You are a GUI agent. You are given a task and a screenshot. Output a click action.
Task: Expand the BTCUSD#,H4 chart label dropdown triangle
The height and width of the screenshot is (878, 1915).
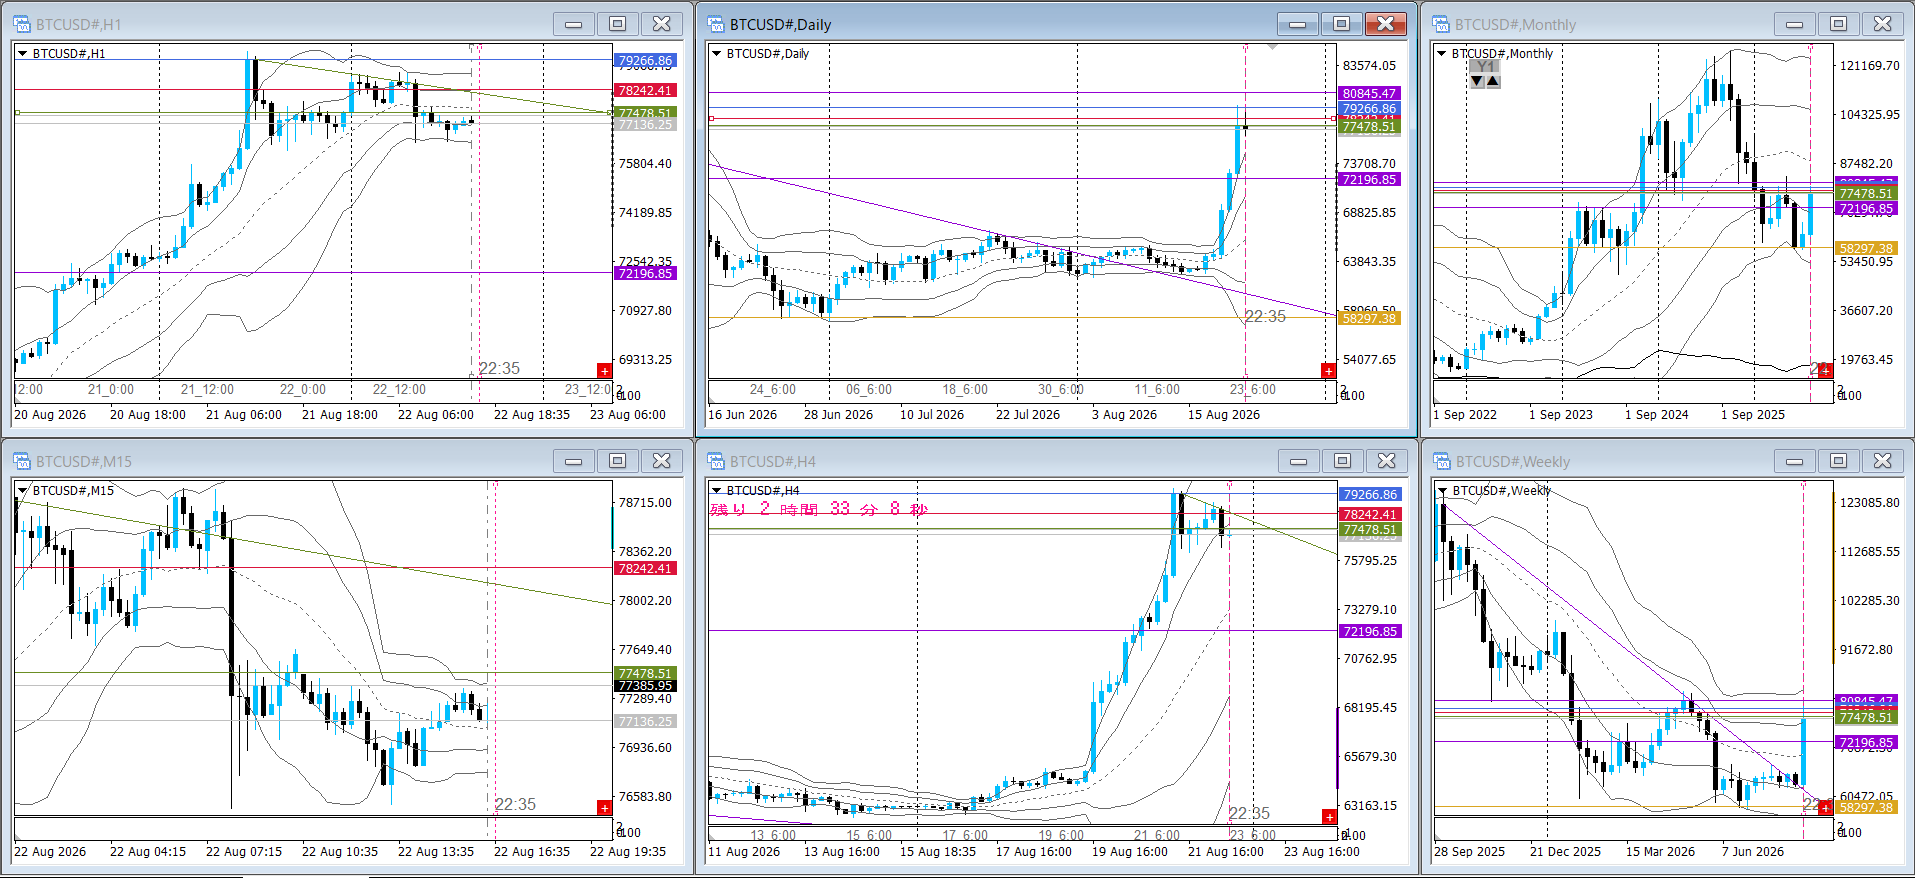(716, 491)
